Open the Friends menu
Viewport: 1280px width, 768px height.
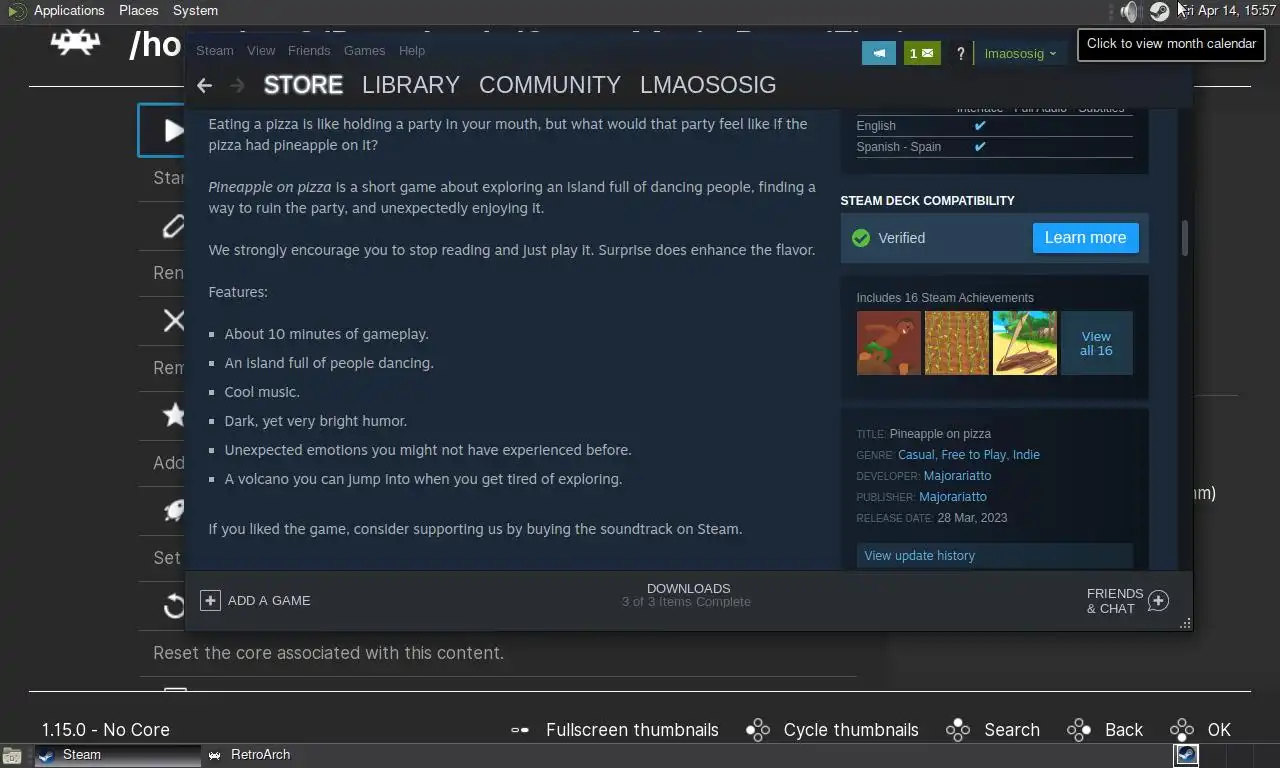pyautogui.click(x=309, y=50)
